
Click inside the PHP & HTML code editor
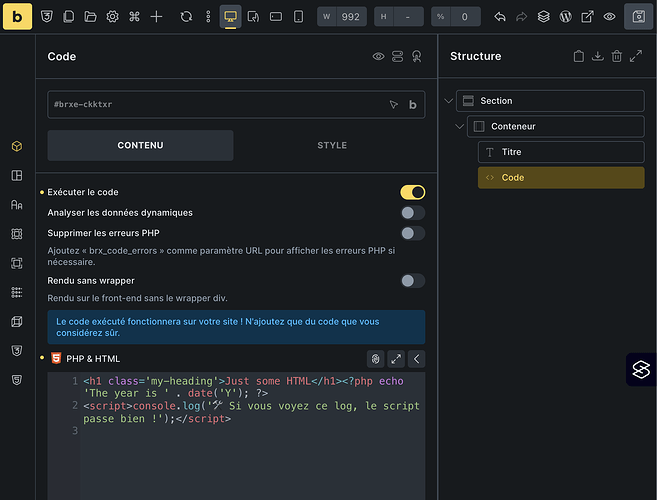coord(236,436)
